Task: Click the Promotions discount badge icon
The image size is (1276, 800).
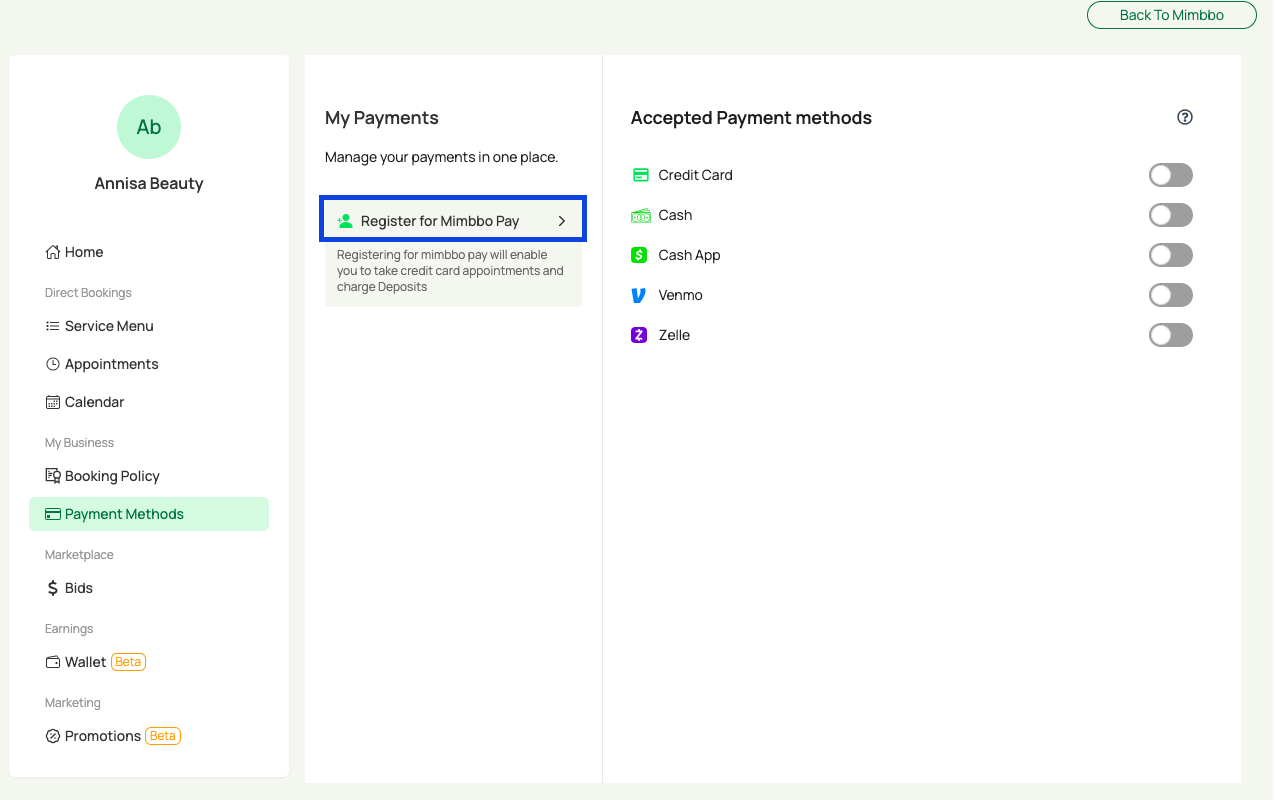Action: pyautogui.click(x=53, y=736)
